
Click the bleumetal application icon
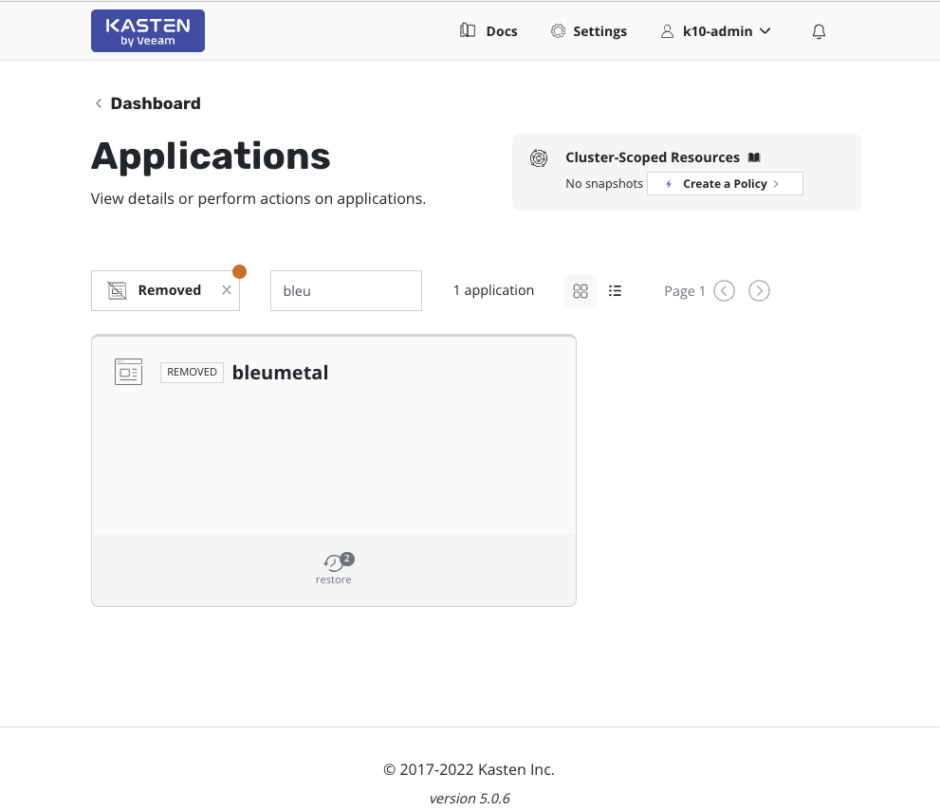tap(128, 371)
